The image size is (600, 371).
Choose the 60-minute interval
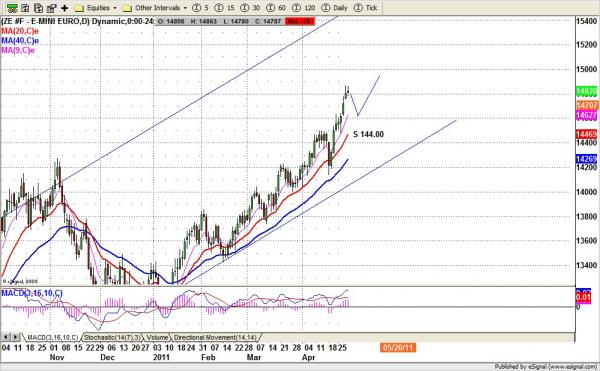point(276,8)
